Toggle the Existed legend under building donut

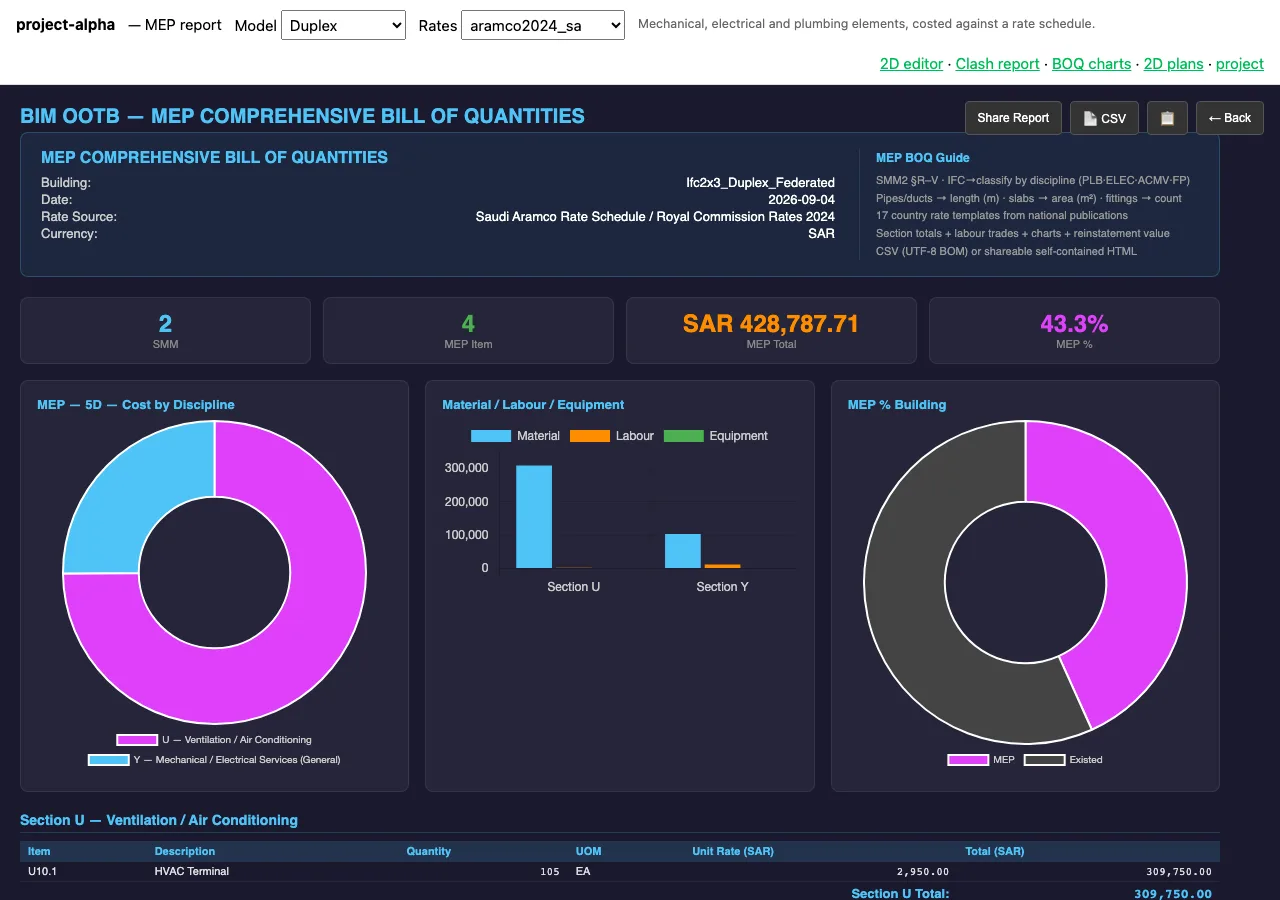[1063, 760]
